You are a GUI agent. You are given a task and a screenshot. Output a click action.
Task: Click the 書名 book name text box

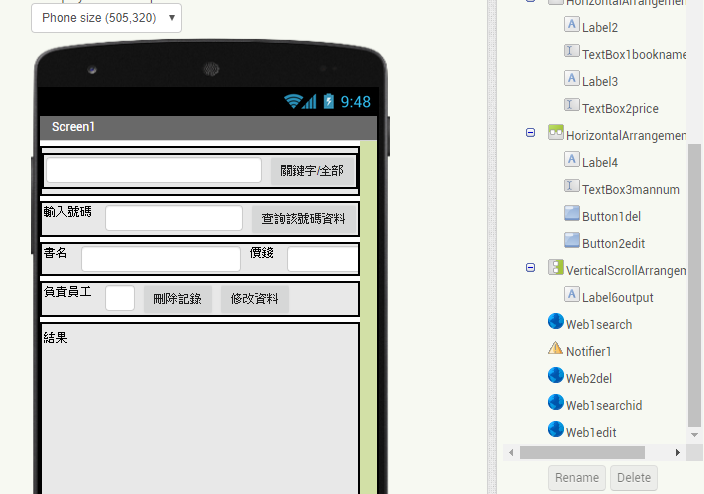coord(161,259)
